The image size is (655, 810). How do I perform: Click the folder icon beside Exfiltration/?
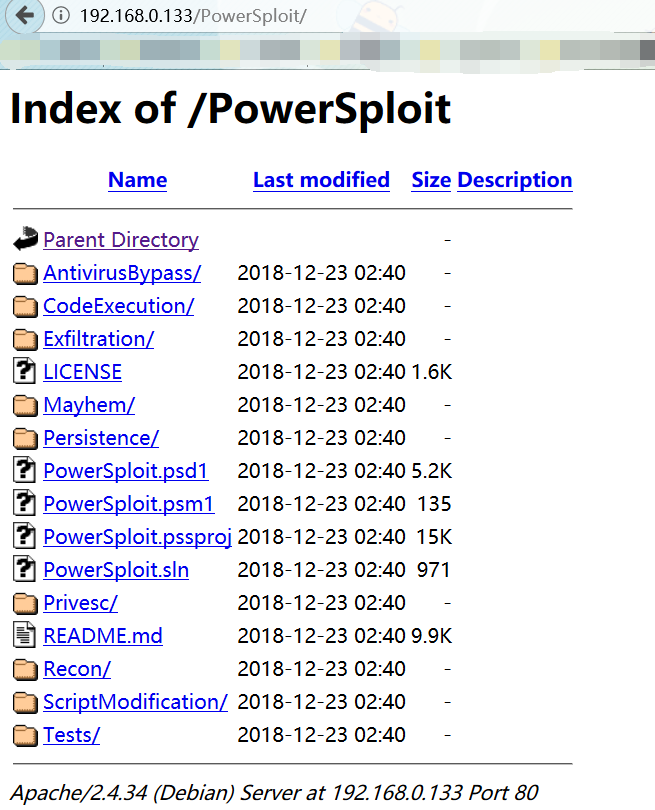pyautogui.click(x=25, y=339)
